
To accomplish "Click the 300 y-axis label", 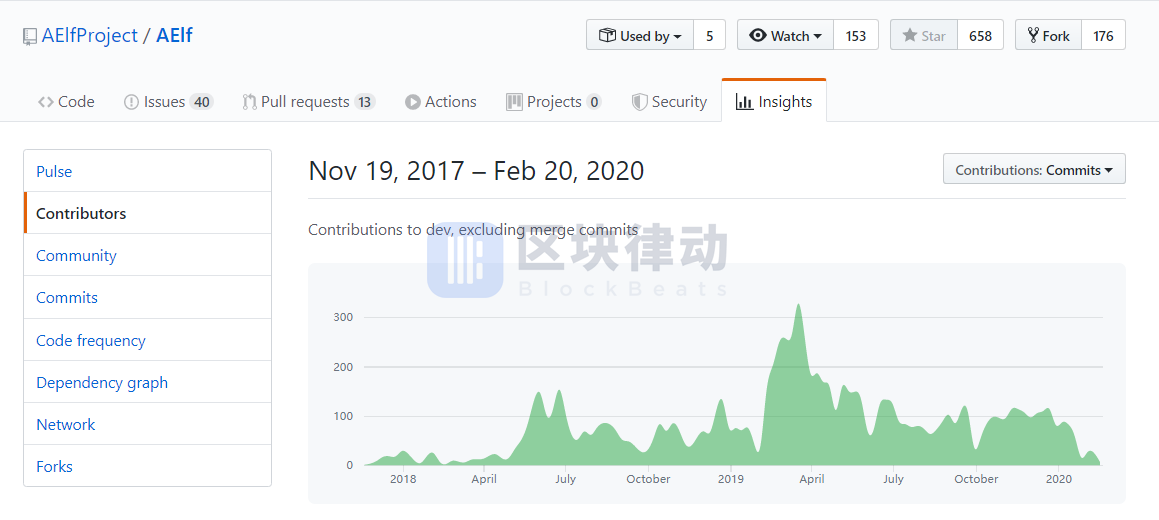I will (x=343, y=317).
